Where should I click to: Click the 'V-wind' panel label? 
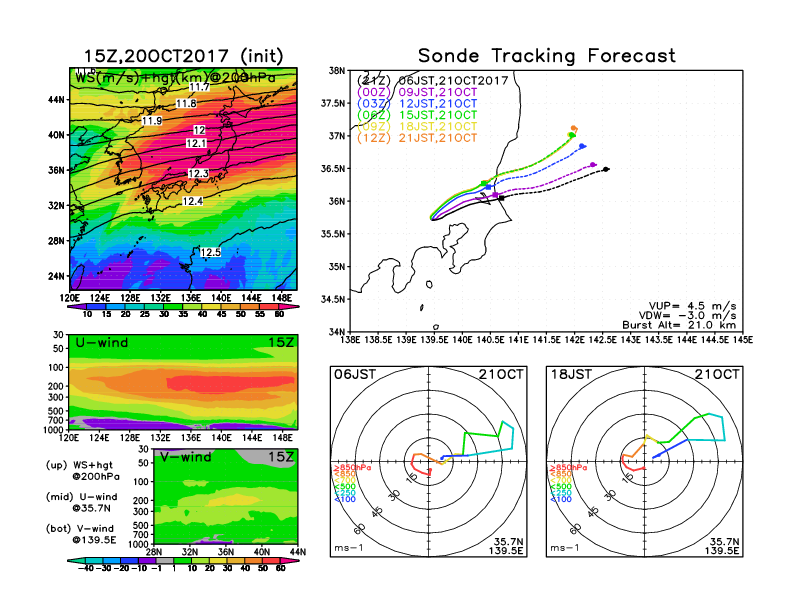185,457
